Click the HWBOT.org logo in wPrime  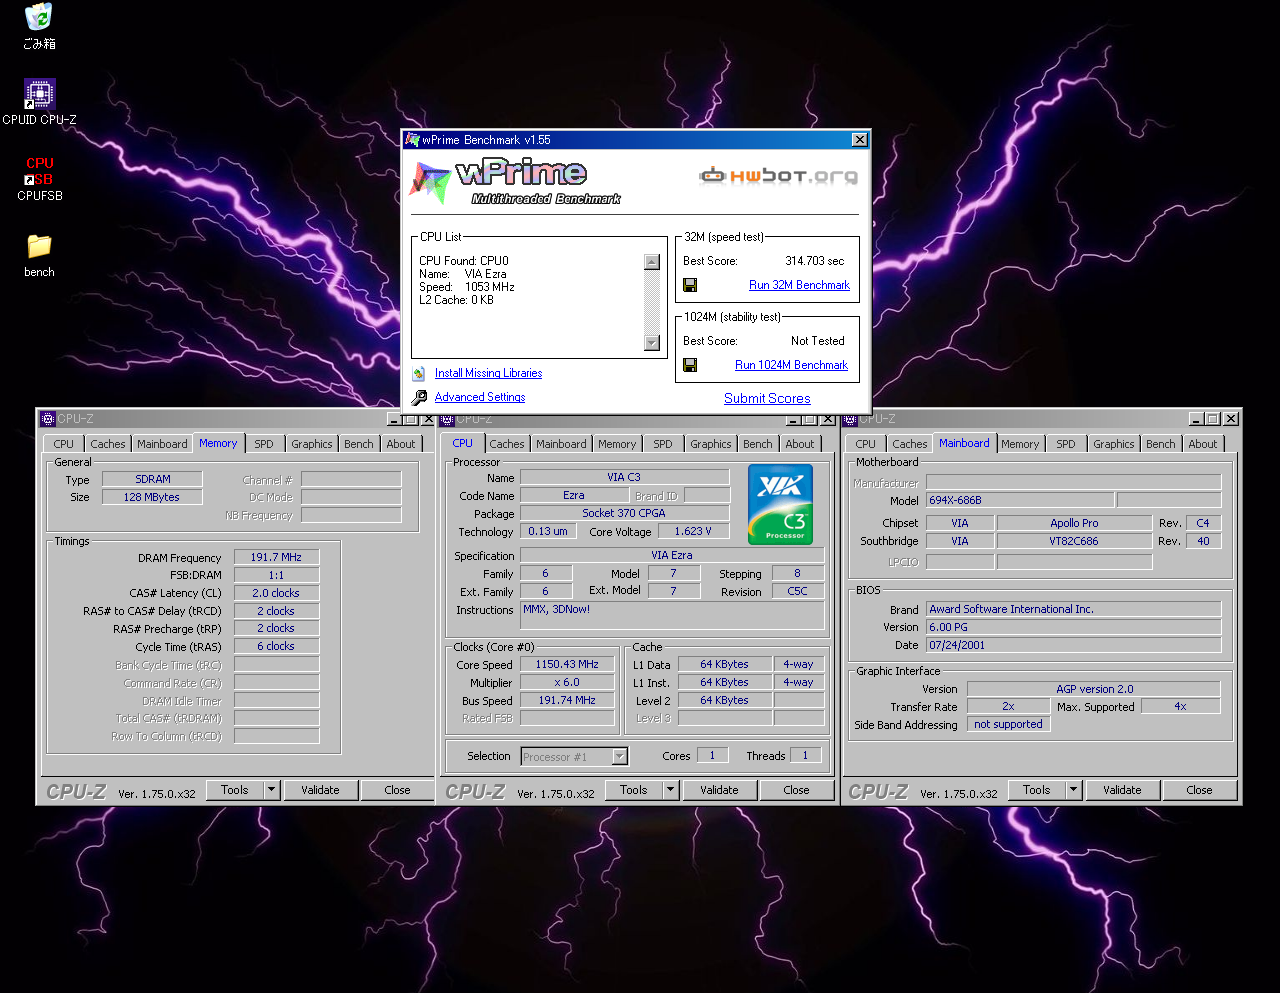[x=778, y=176]
